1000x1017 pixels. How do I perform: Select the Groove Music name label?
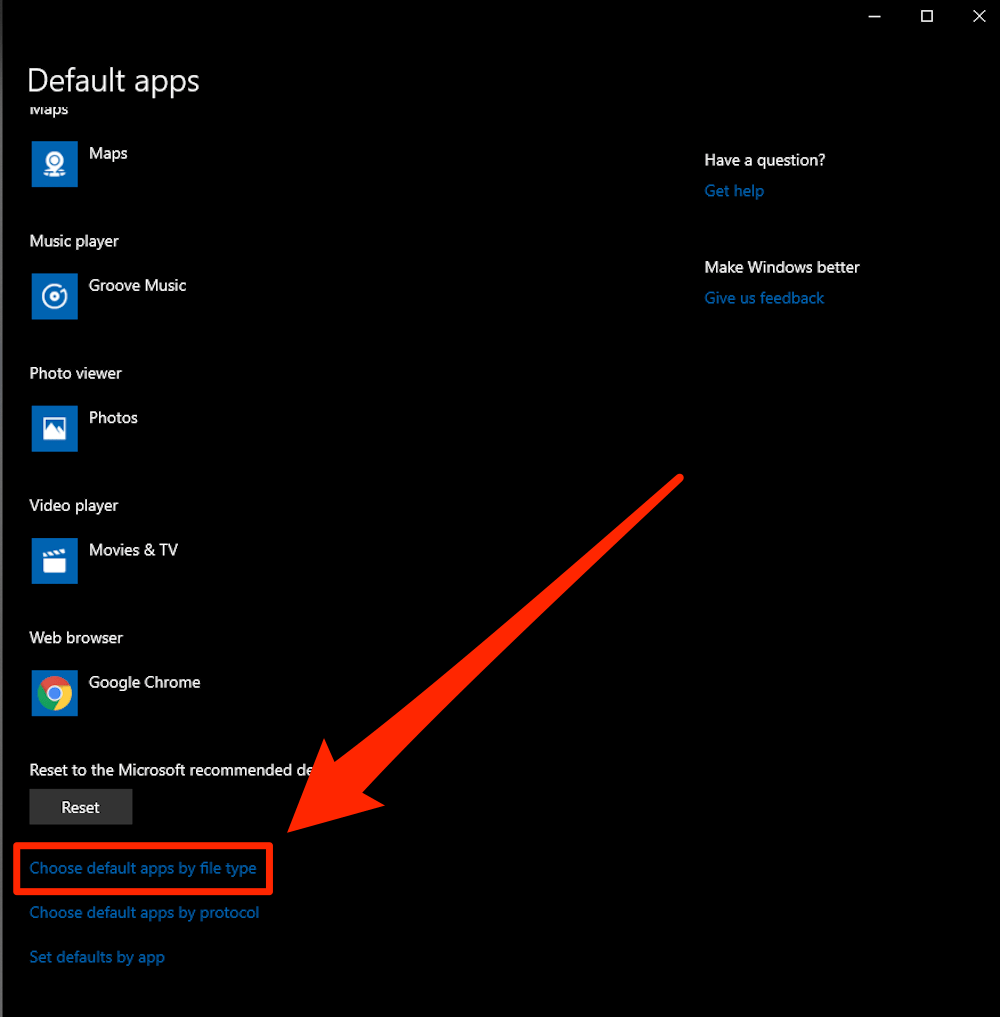click(x=137, y=286)
